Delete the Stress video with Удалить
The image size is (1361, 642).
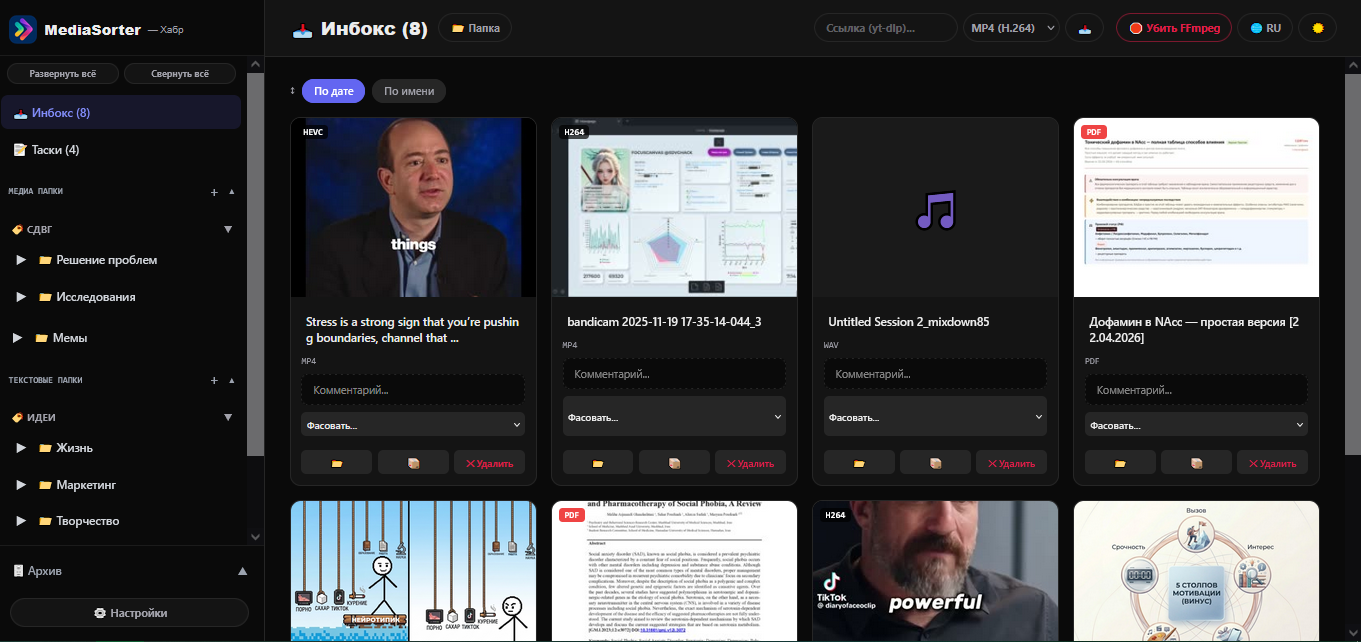489,463
